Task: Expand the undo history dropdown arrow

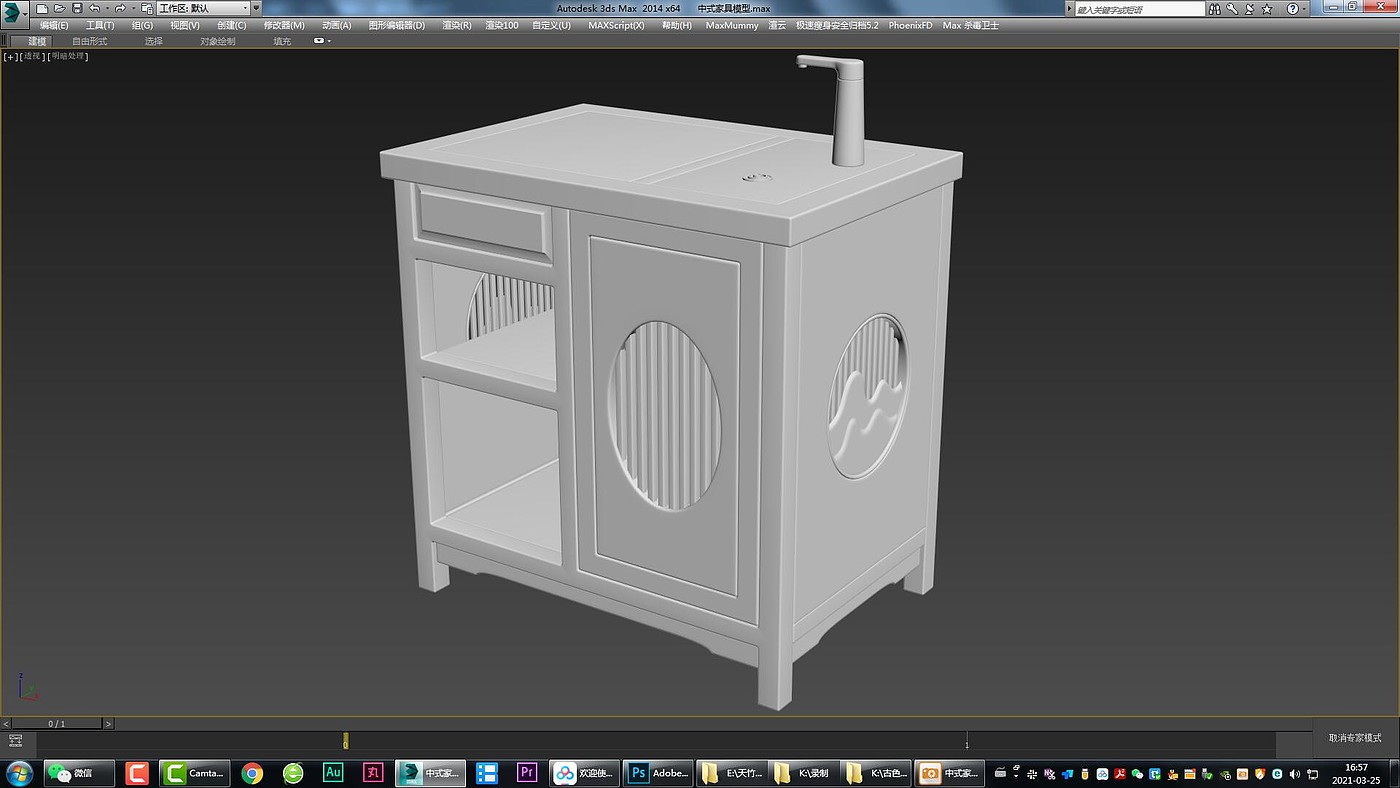Action: click(106, 8)
